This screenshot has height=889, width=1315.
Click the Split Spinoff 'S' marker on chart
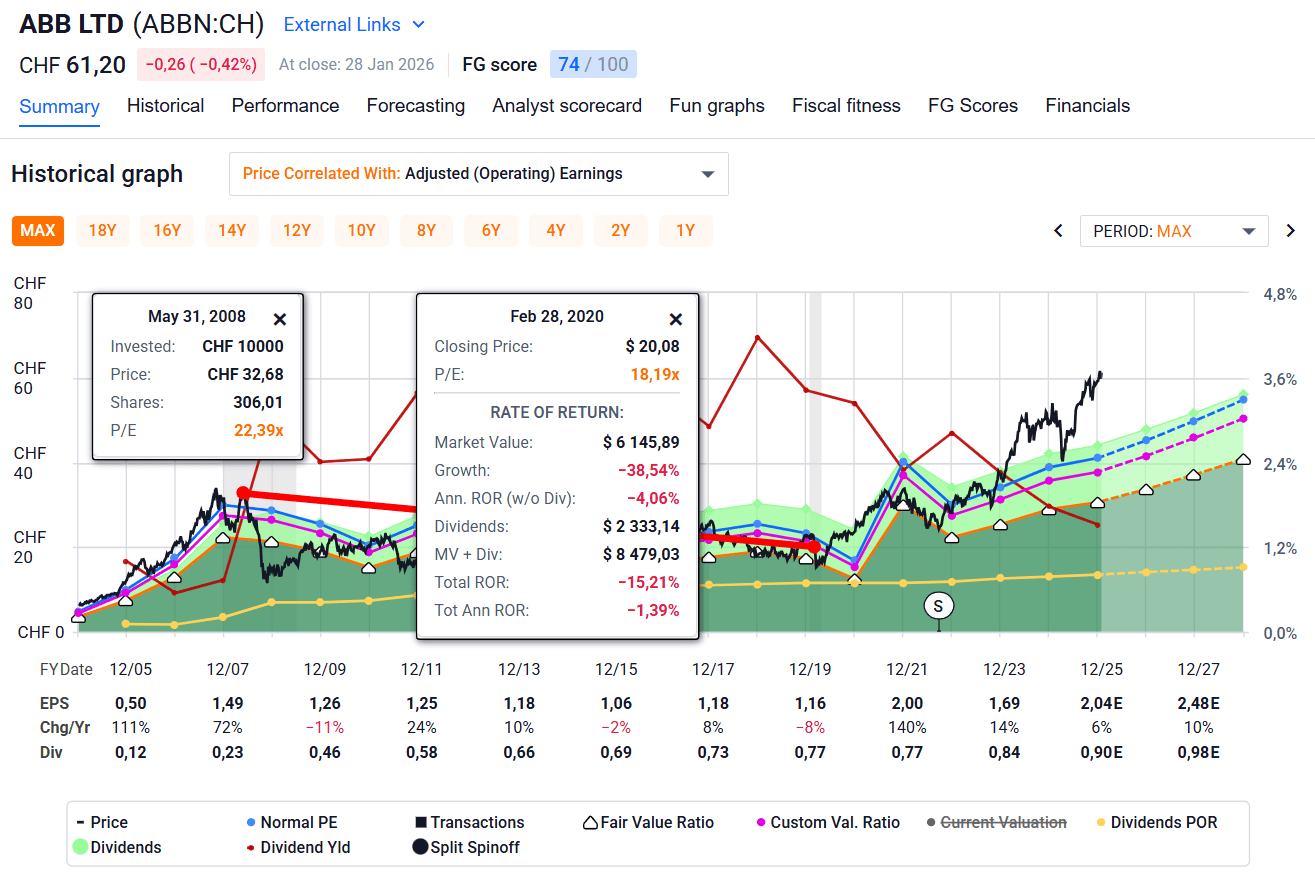click(x=938, y=606)
